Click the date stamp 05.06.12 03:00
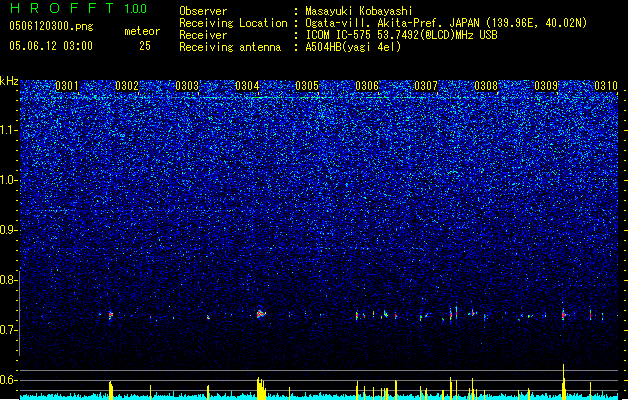The width and height of the screenshot is (629, 400). 51,46
